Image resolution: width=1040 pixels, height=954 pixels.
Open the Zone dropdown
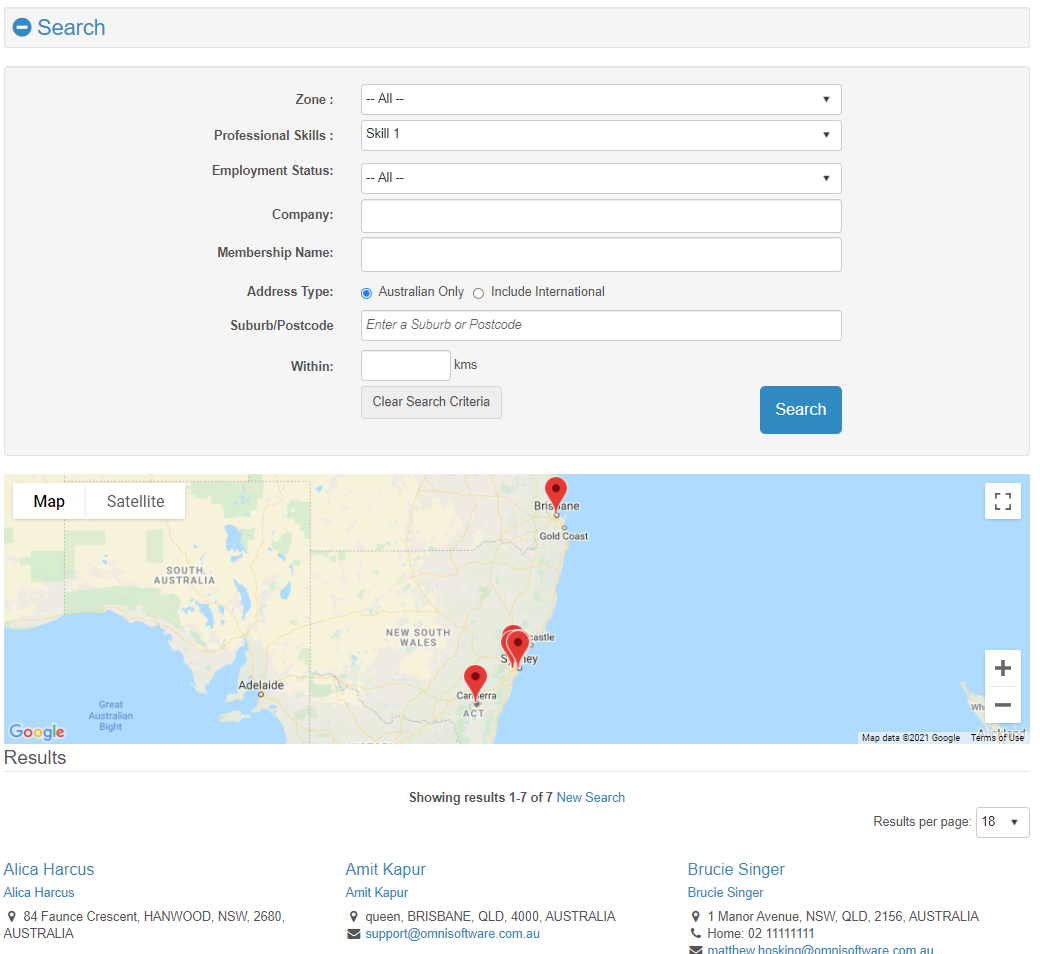[x=600, y=99]
